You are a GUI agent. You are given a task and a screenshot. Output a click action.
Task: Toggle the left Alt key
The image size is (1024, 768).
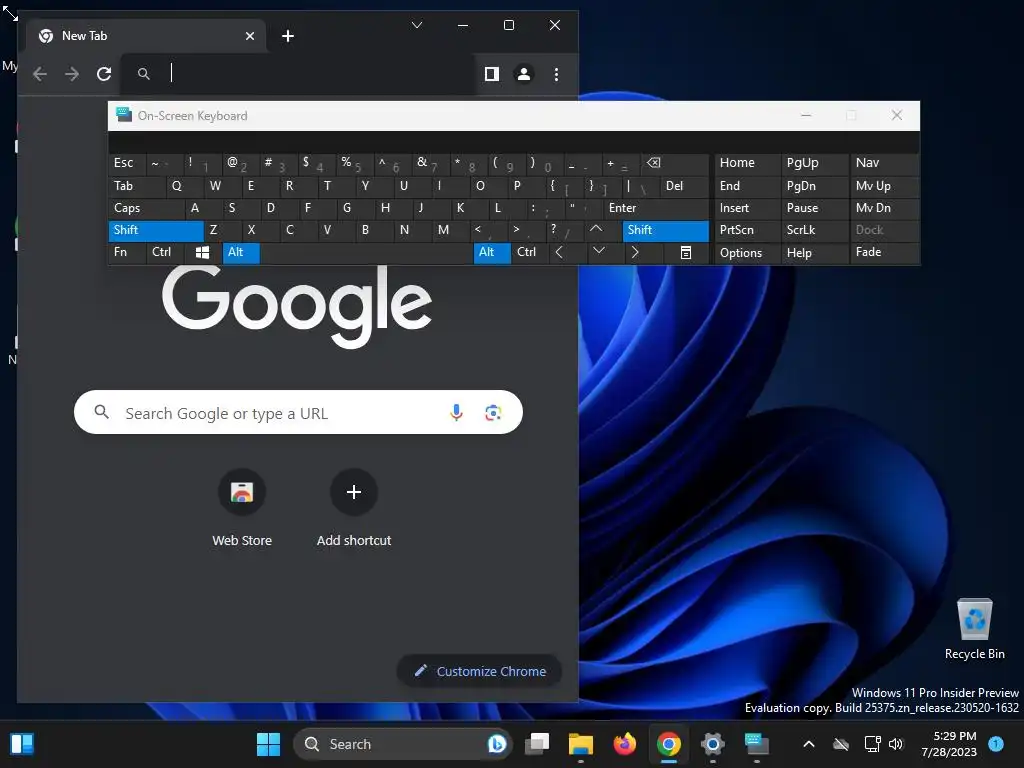[241, 253]
